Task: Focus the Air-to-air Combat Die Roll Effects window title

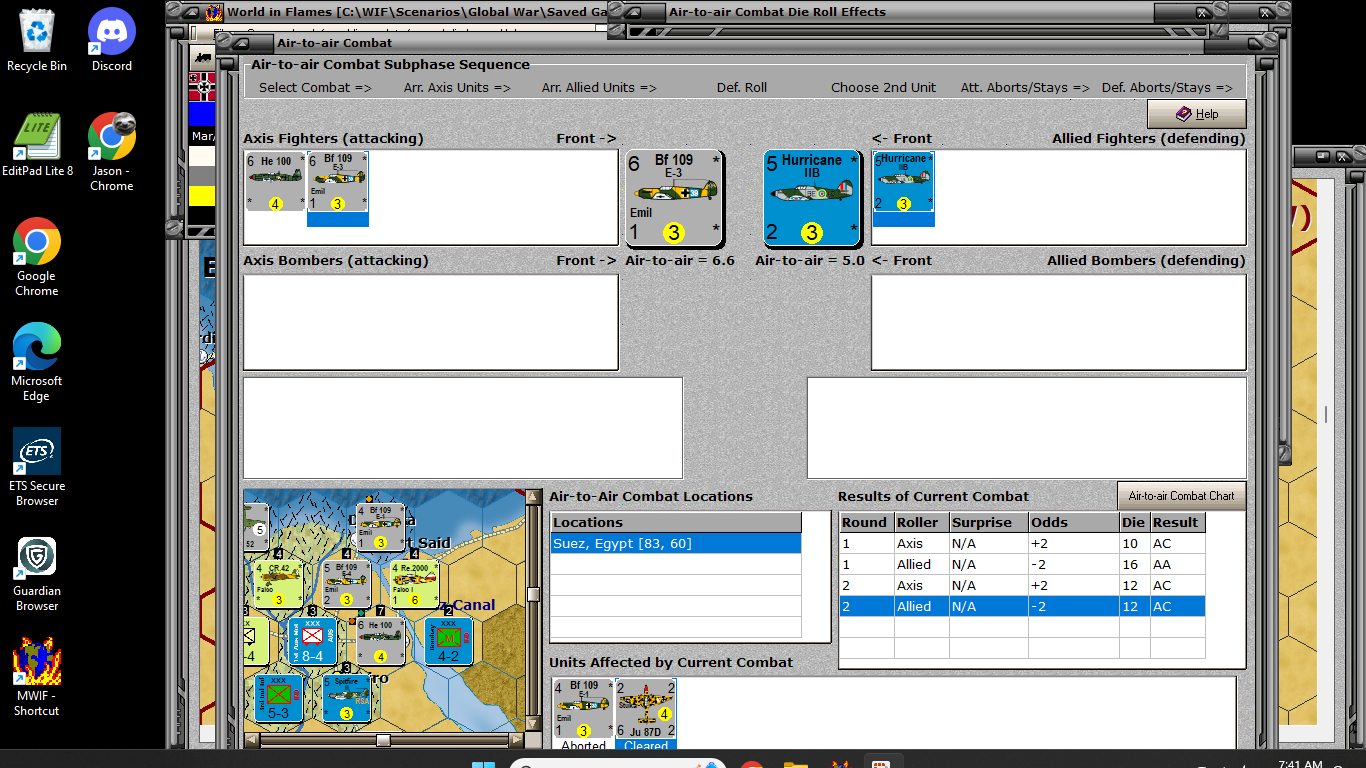Action: pyautogui.click(x=777, y=12)
